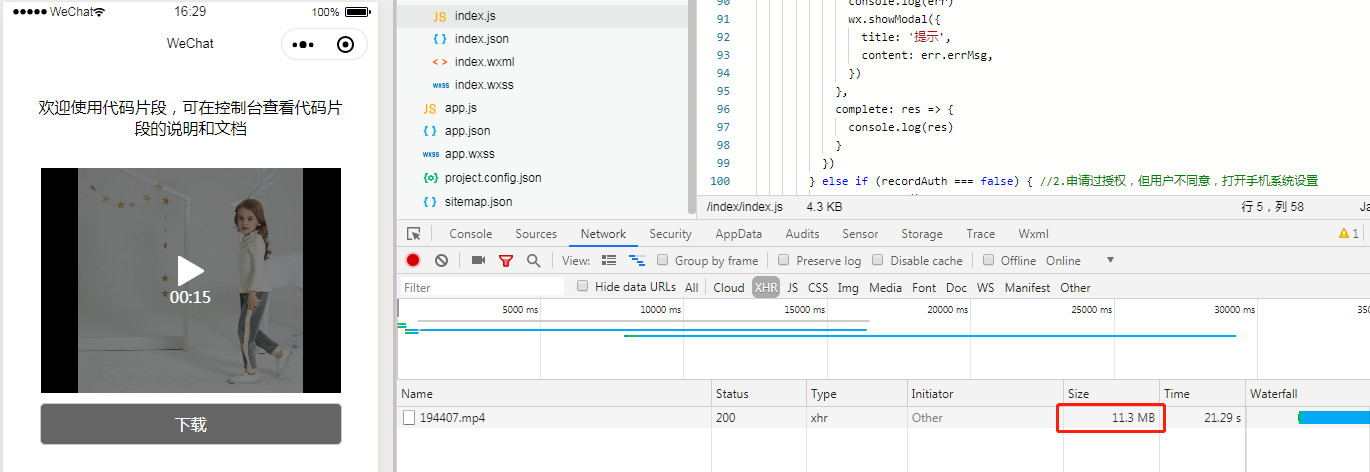Filter requests by CSS

tap(818, 287)
